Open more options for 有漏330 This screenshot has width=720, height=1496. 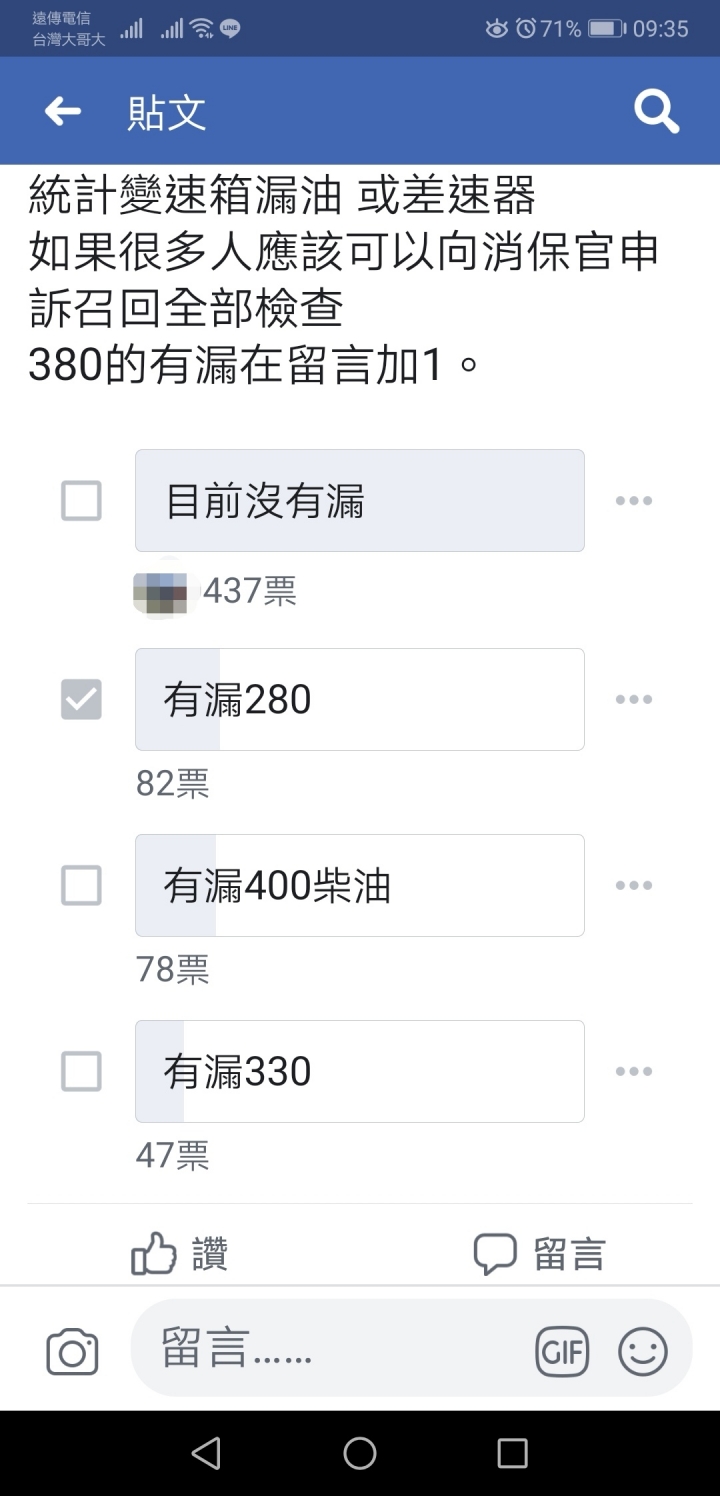[634, 1071]
